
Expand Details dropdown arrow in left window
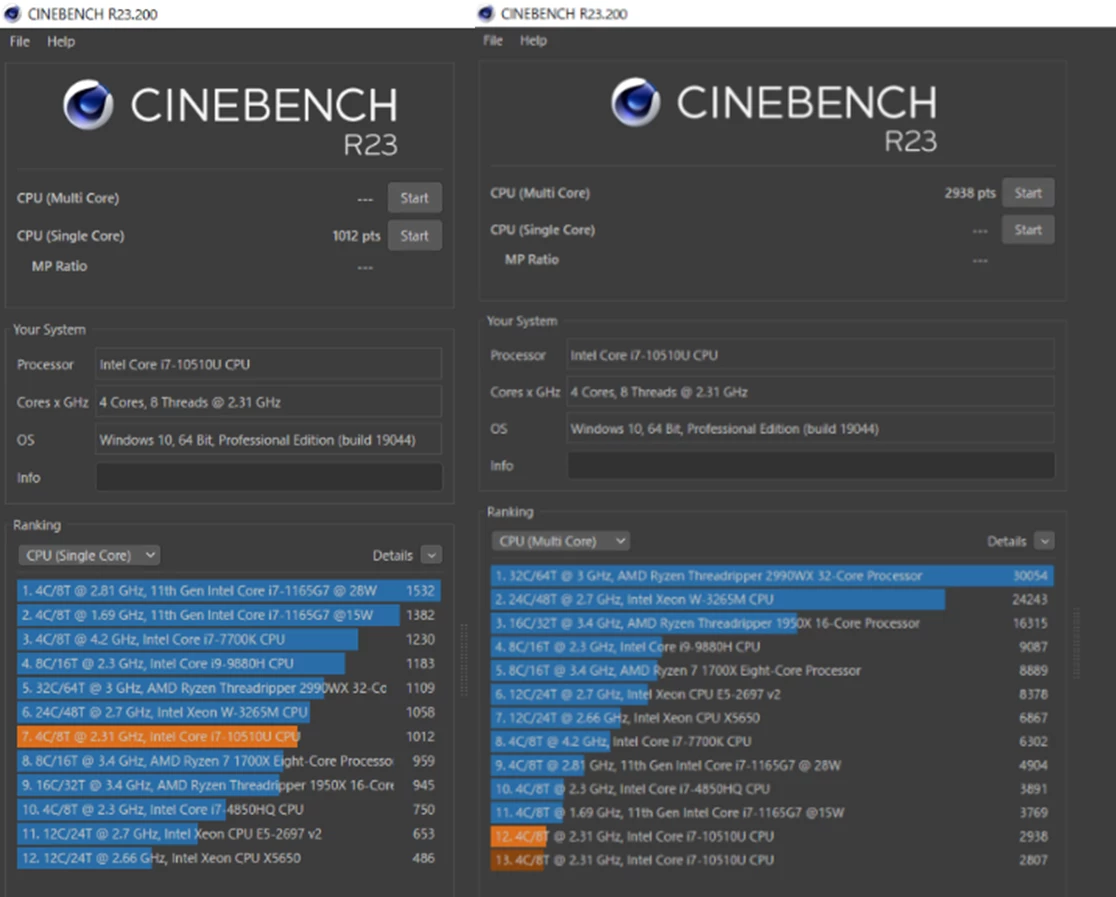[x=431, y=555]
